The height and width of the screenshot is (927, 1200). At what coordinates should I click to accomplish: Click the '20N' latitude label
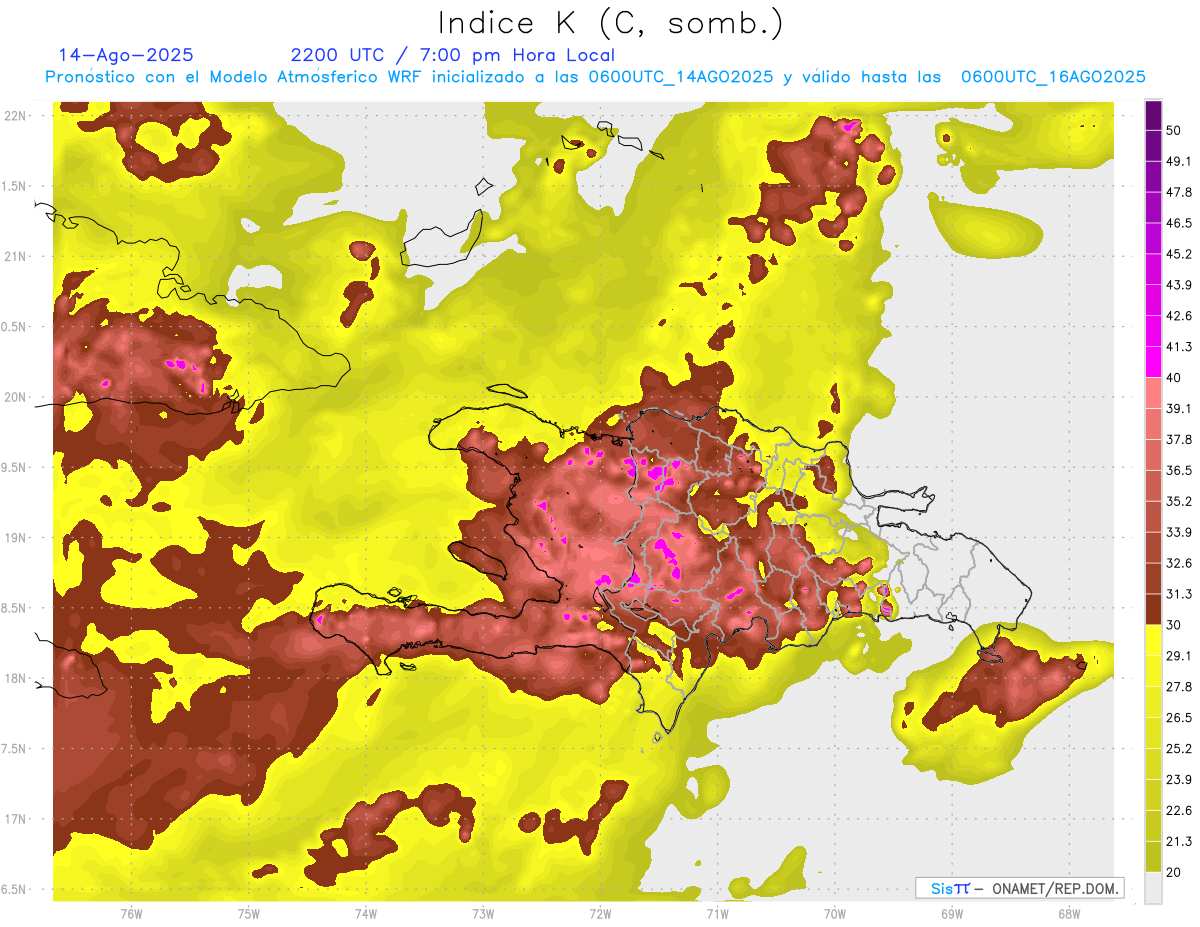(x=14, y=397)
